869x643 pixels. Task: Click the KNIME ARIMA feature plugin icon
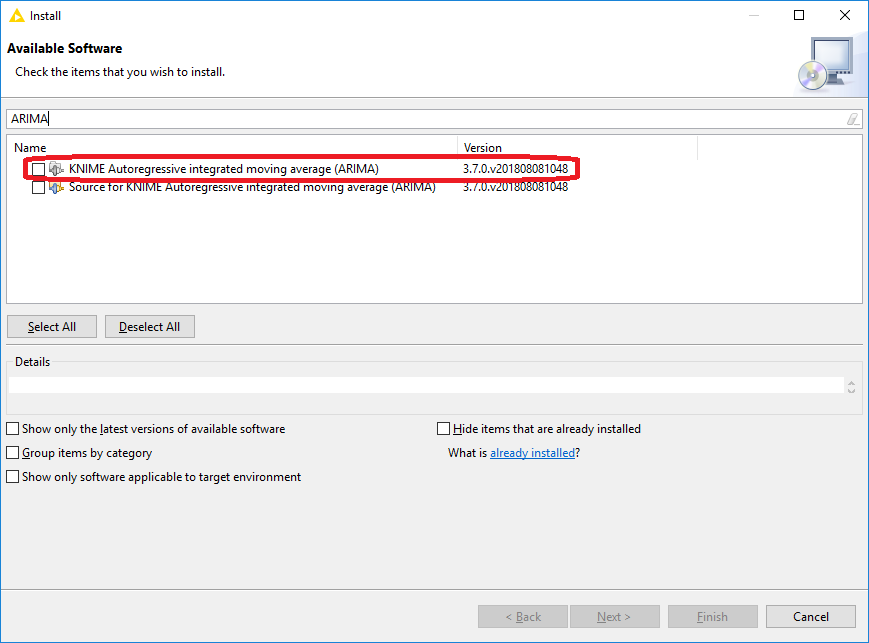tap(56, 169)
